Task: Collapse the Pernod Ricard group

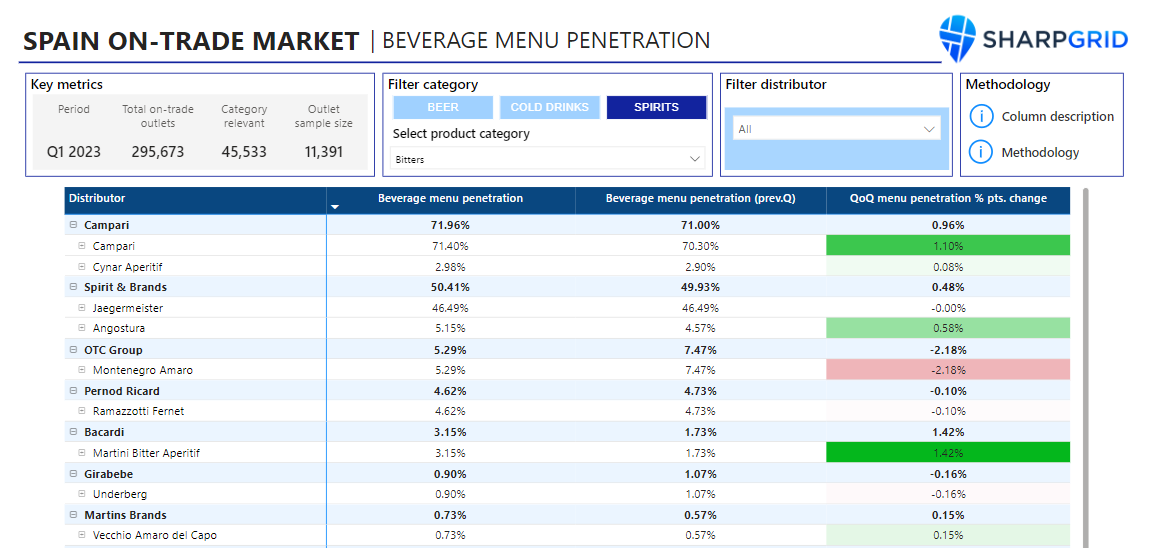Action: click(x=74, y=391)
